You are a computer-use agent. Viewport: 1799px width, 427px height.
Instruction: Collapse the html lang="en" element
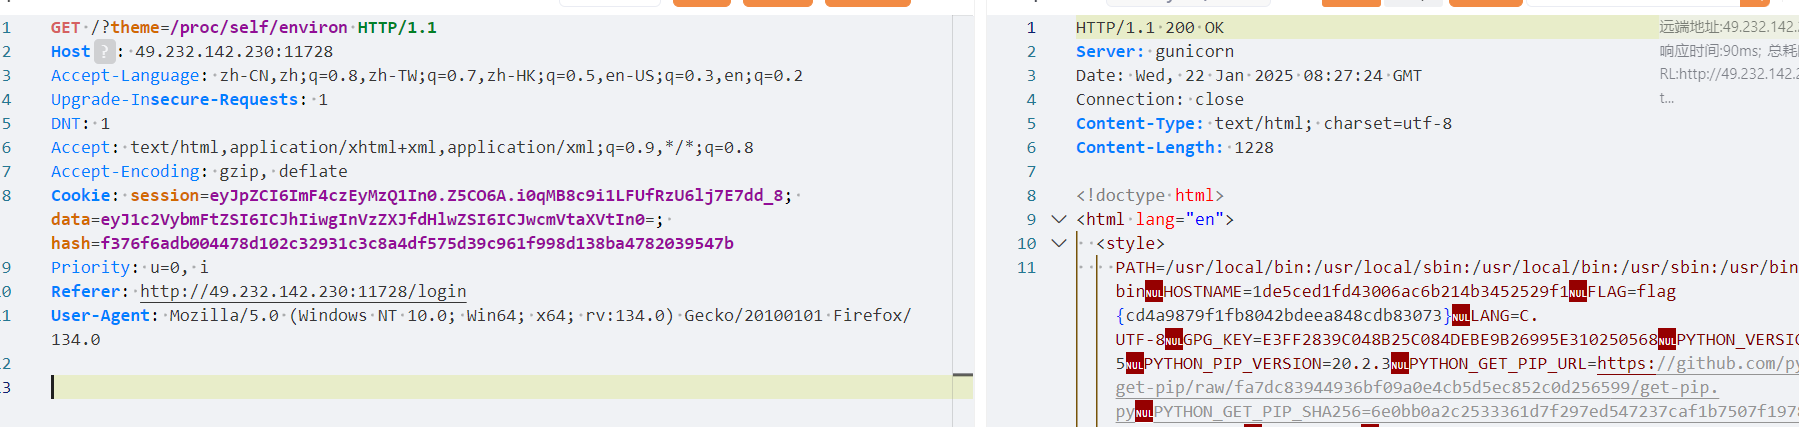[x=1059, y=219]
